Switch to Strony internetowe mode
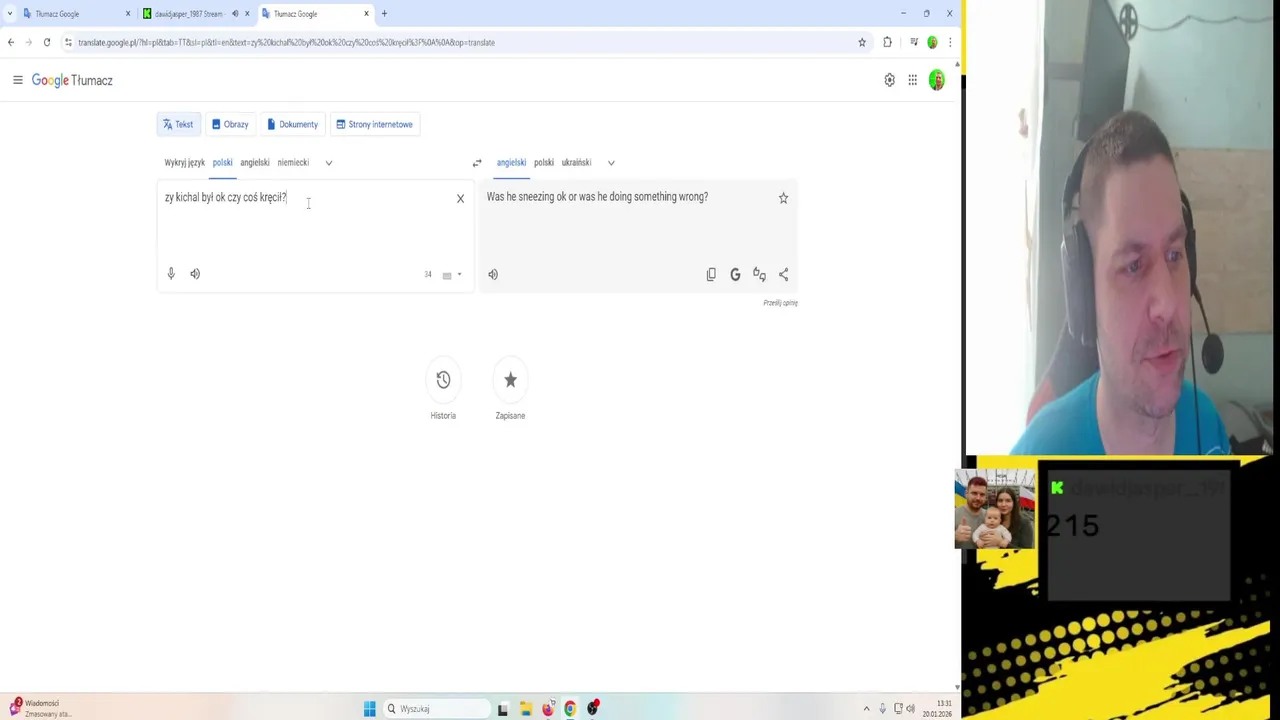Screen dimensions: 1280x720 coord(374,124)
